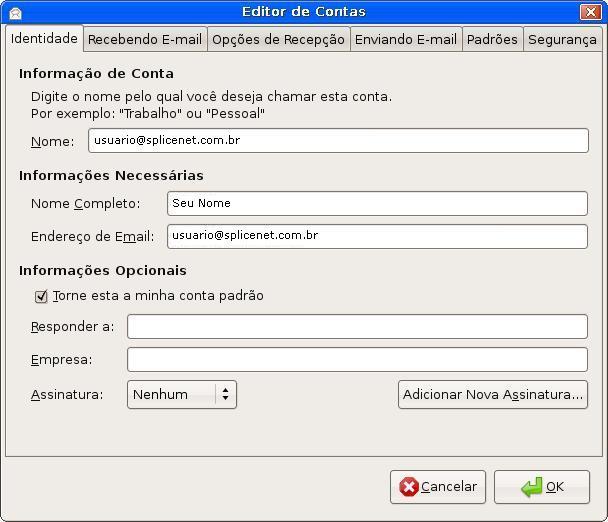This screenshot has width=608, height=522.
Task: Close the Editor de Contas window
Action: [x=590, y=12]
